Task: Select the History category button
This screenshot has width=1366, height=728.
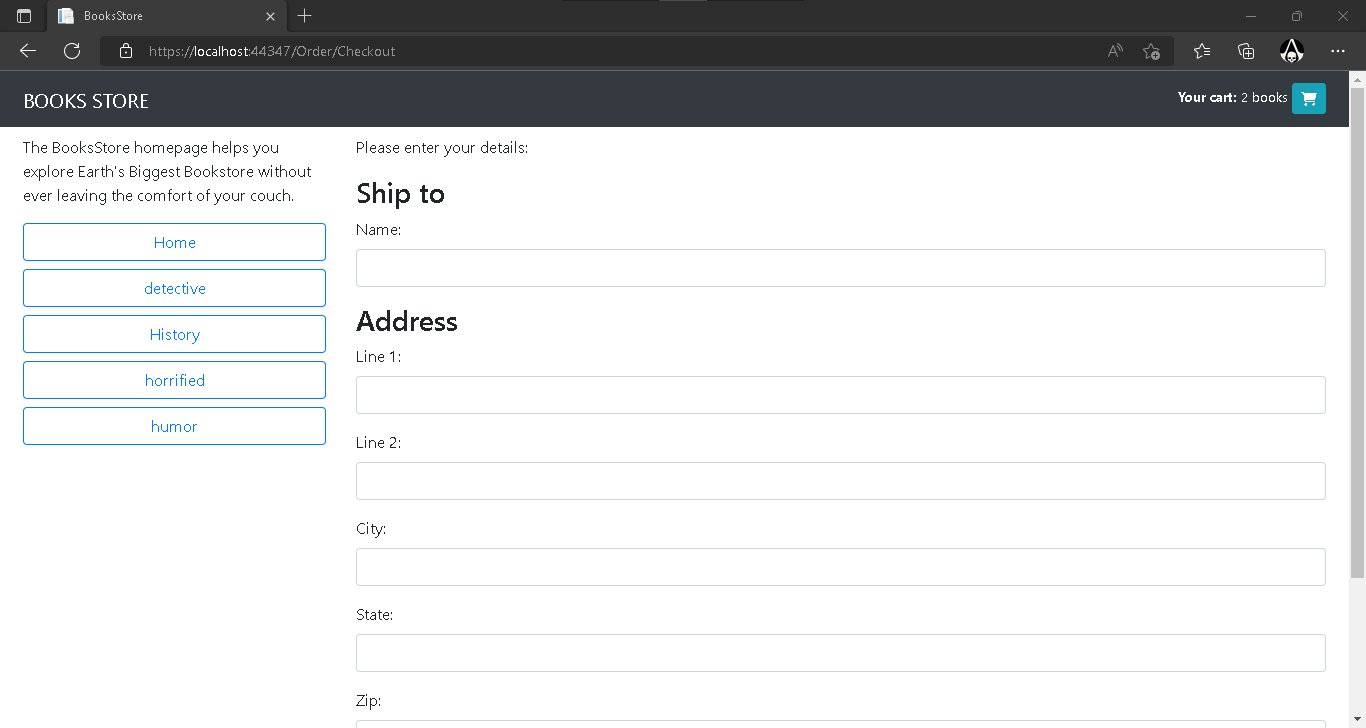Action: (174, 334)
